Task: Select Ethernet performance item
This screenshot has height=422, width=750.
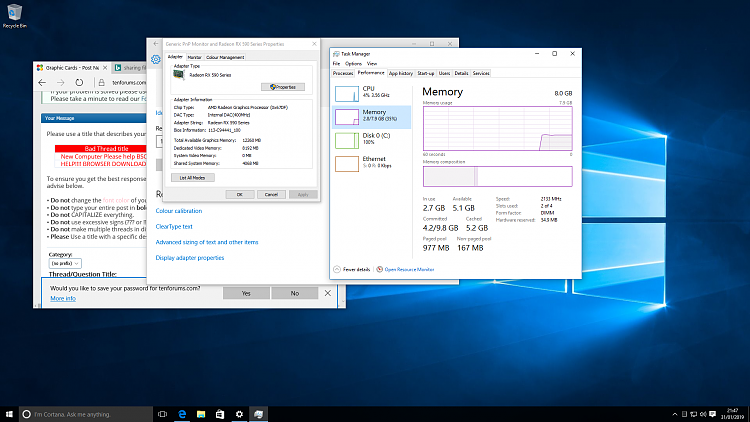Action: pos(372,164)
